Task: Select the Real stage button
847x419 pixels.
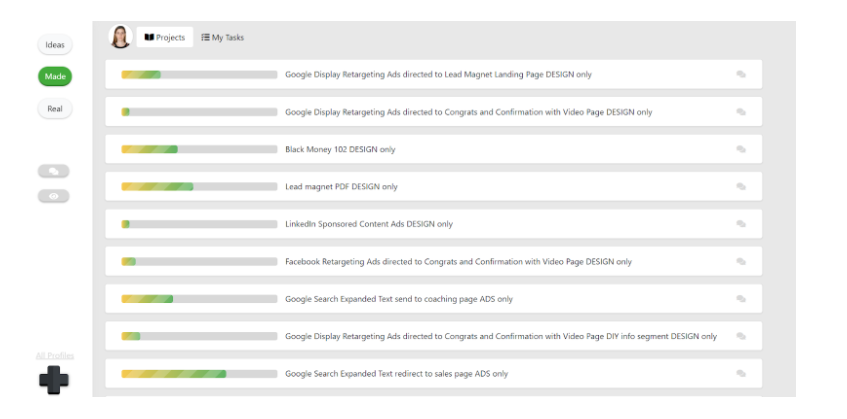Action: point(55,109)
